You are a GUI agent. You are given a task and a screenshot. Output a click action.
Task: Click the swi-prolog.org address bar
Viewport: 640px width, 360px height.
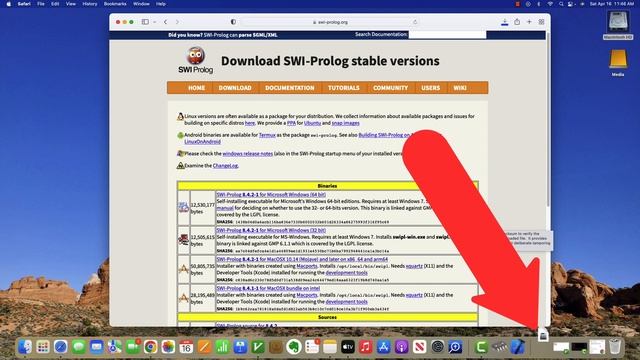(330, 22)
